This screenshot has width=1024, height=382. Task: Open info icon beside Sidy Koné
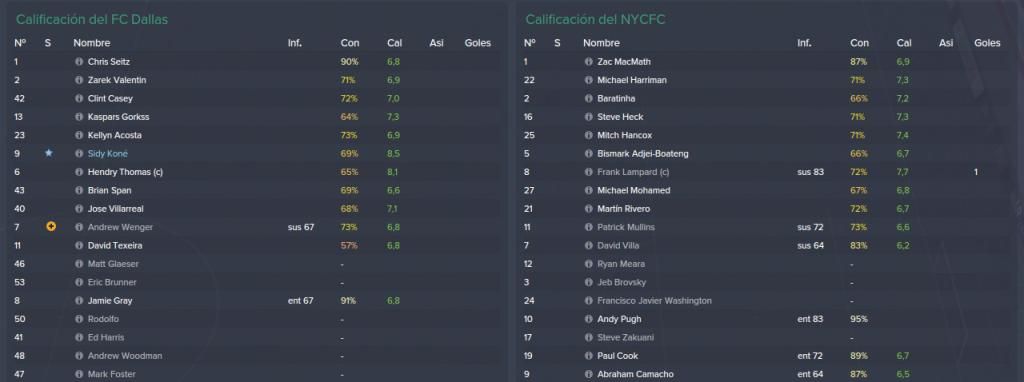click(x=79, y=154)
